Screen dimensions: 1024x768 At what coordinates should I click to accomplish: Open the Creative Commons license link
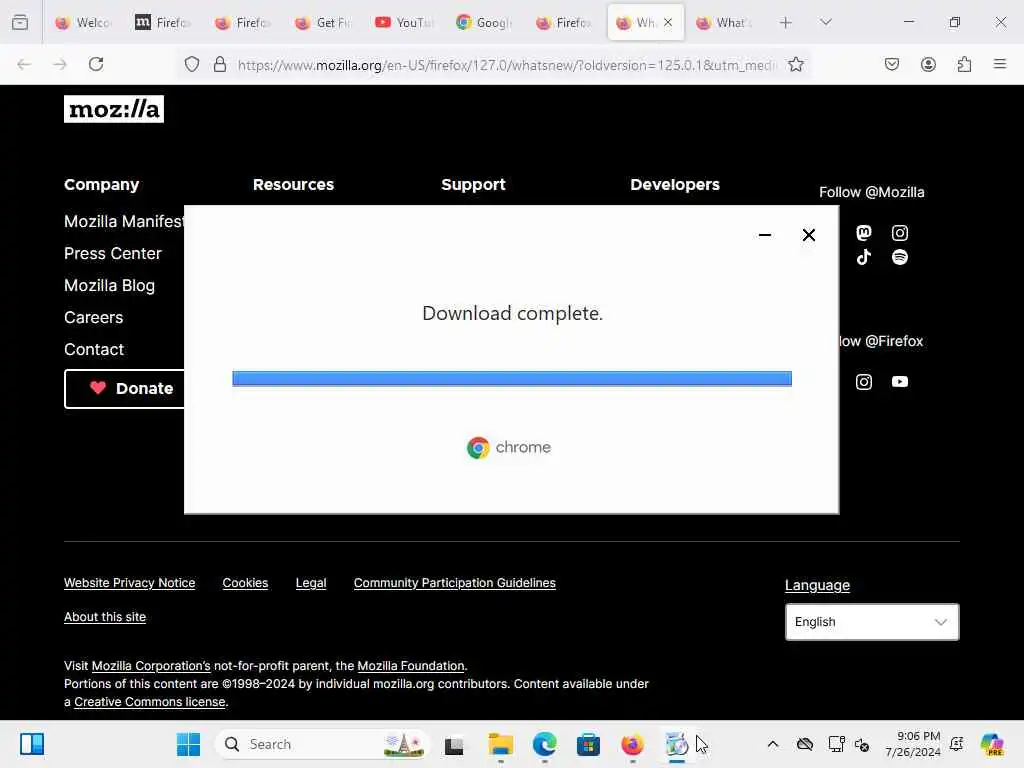coord(150,701)
